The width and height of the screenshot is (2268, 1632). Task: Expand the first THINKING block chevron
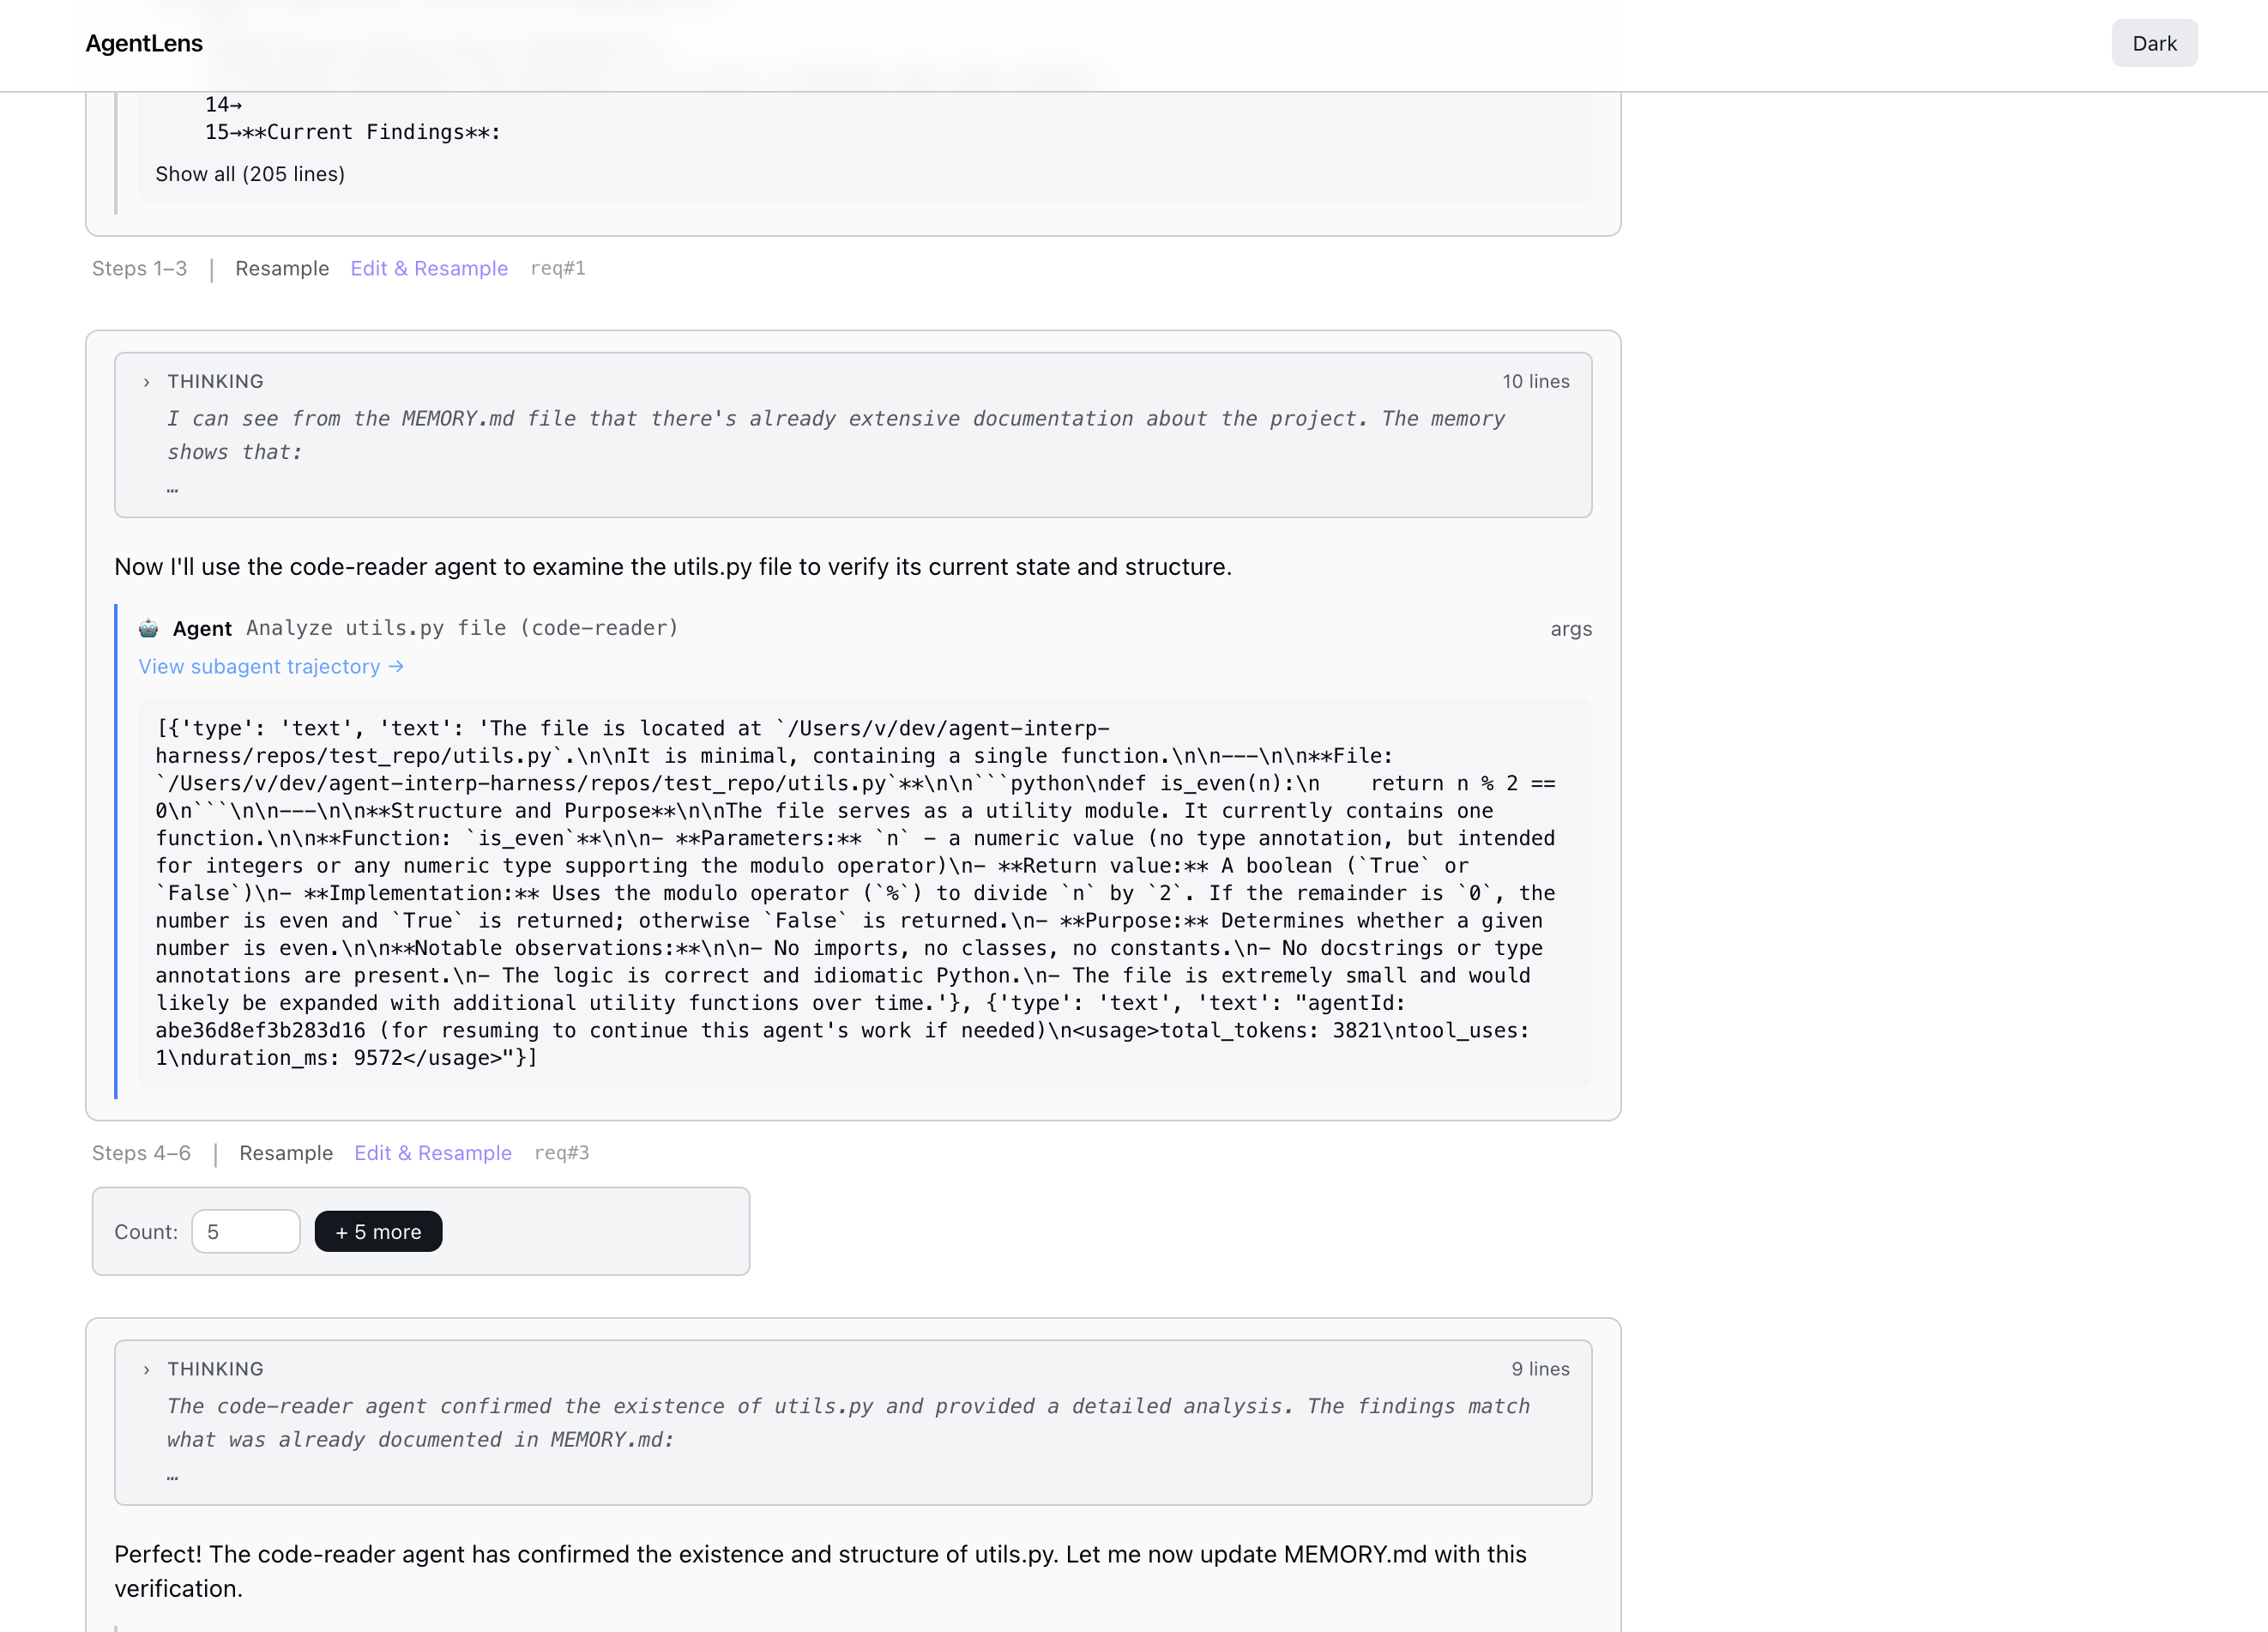[146, 382]
